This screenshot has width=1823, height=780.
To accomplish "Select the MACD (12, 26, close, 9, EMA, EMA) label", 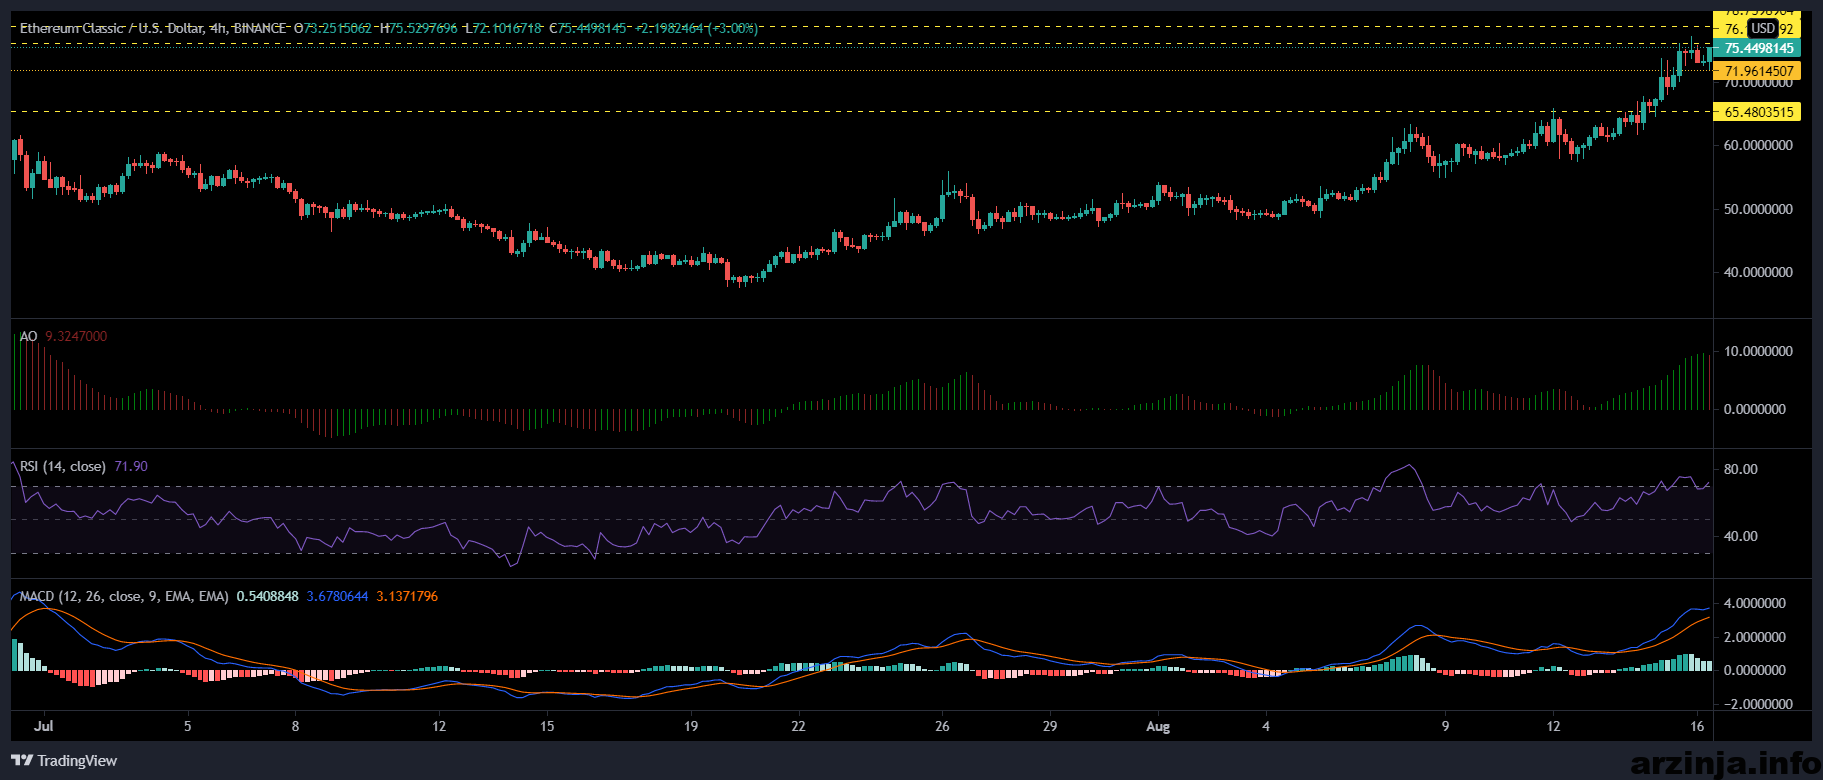I will (124, 596).
